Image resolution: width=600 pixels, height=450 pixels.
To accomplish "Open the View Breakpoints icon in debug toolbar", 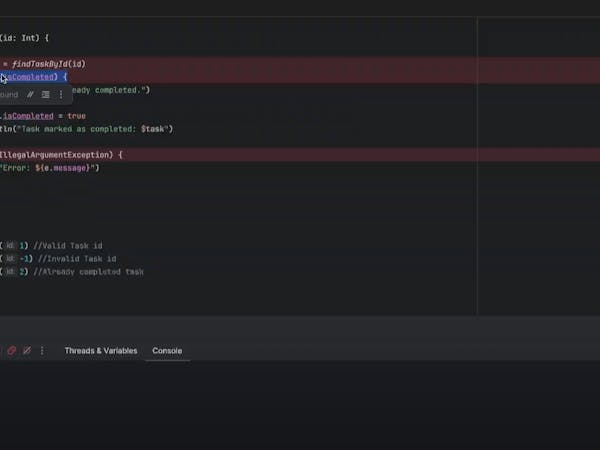I will [11, 351].
